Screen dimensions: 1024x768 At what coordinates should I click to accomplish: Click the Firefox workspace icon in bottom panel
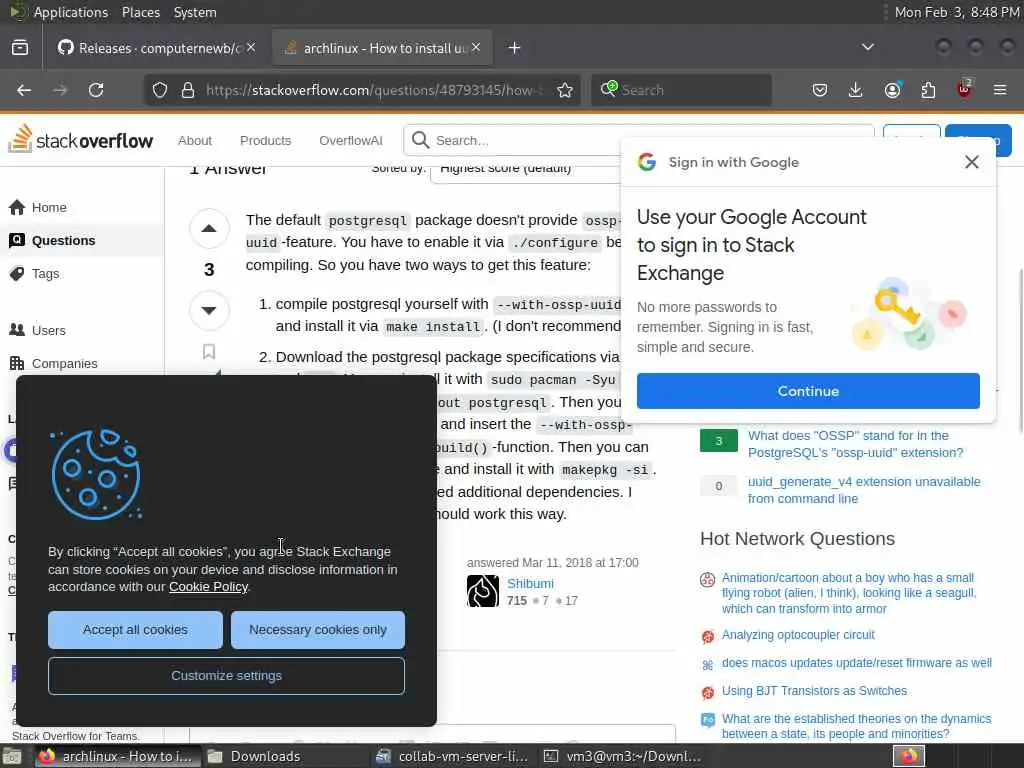(909, 756)
